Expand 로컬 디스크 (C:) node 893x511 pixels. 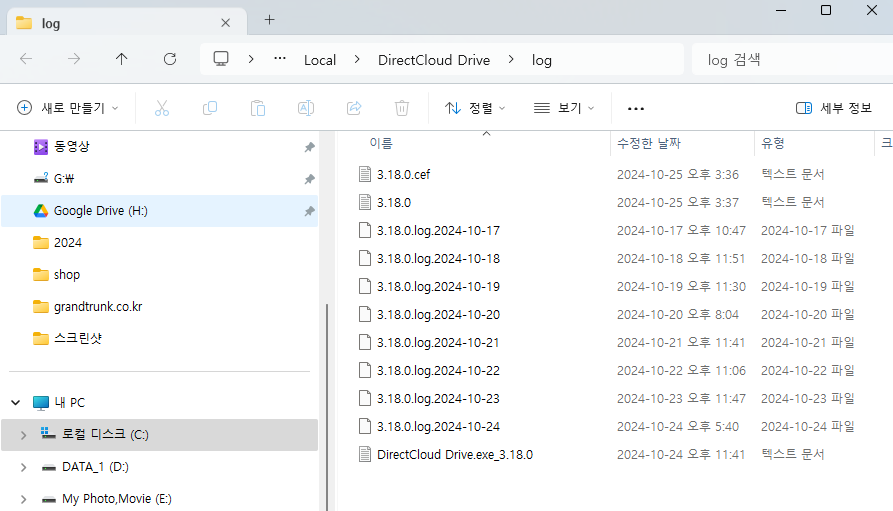(x=23, y=435)
